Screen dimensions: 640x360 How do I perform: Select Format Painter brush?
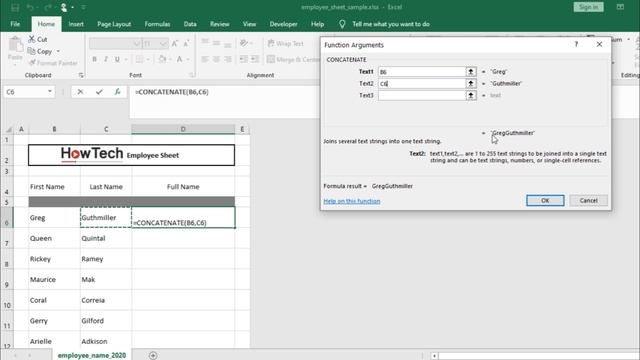[53, 63]
